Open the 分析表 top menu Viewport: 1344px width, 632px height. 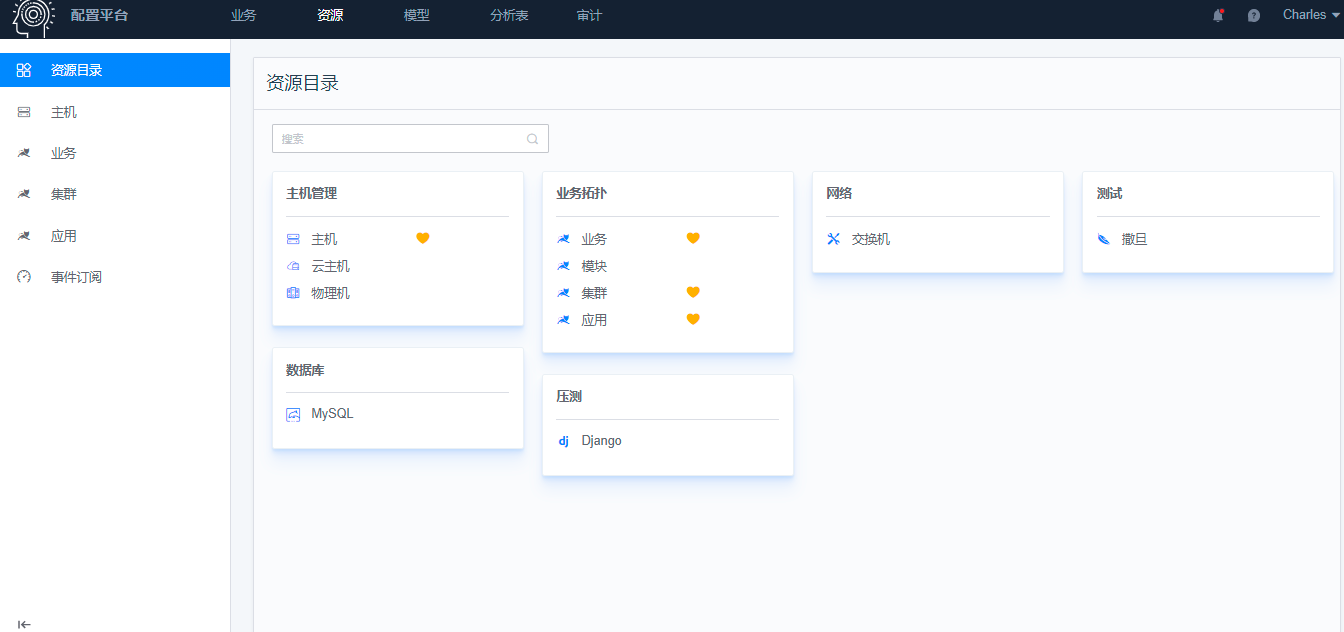tap(509, 16)
